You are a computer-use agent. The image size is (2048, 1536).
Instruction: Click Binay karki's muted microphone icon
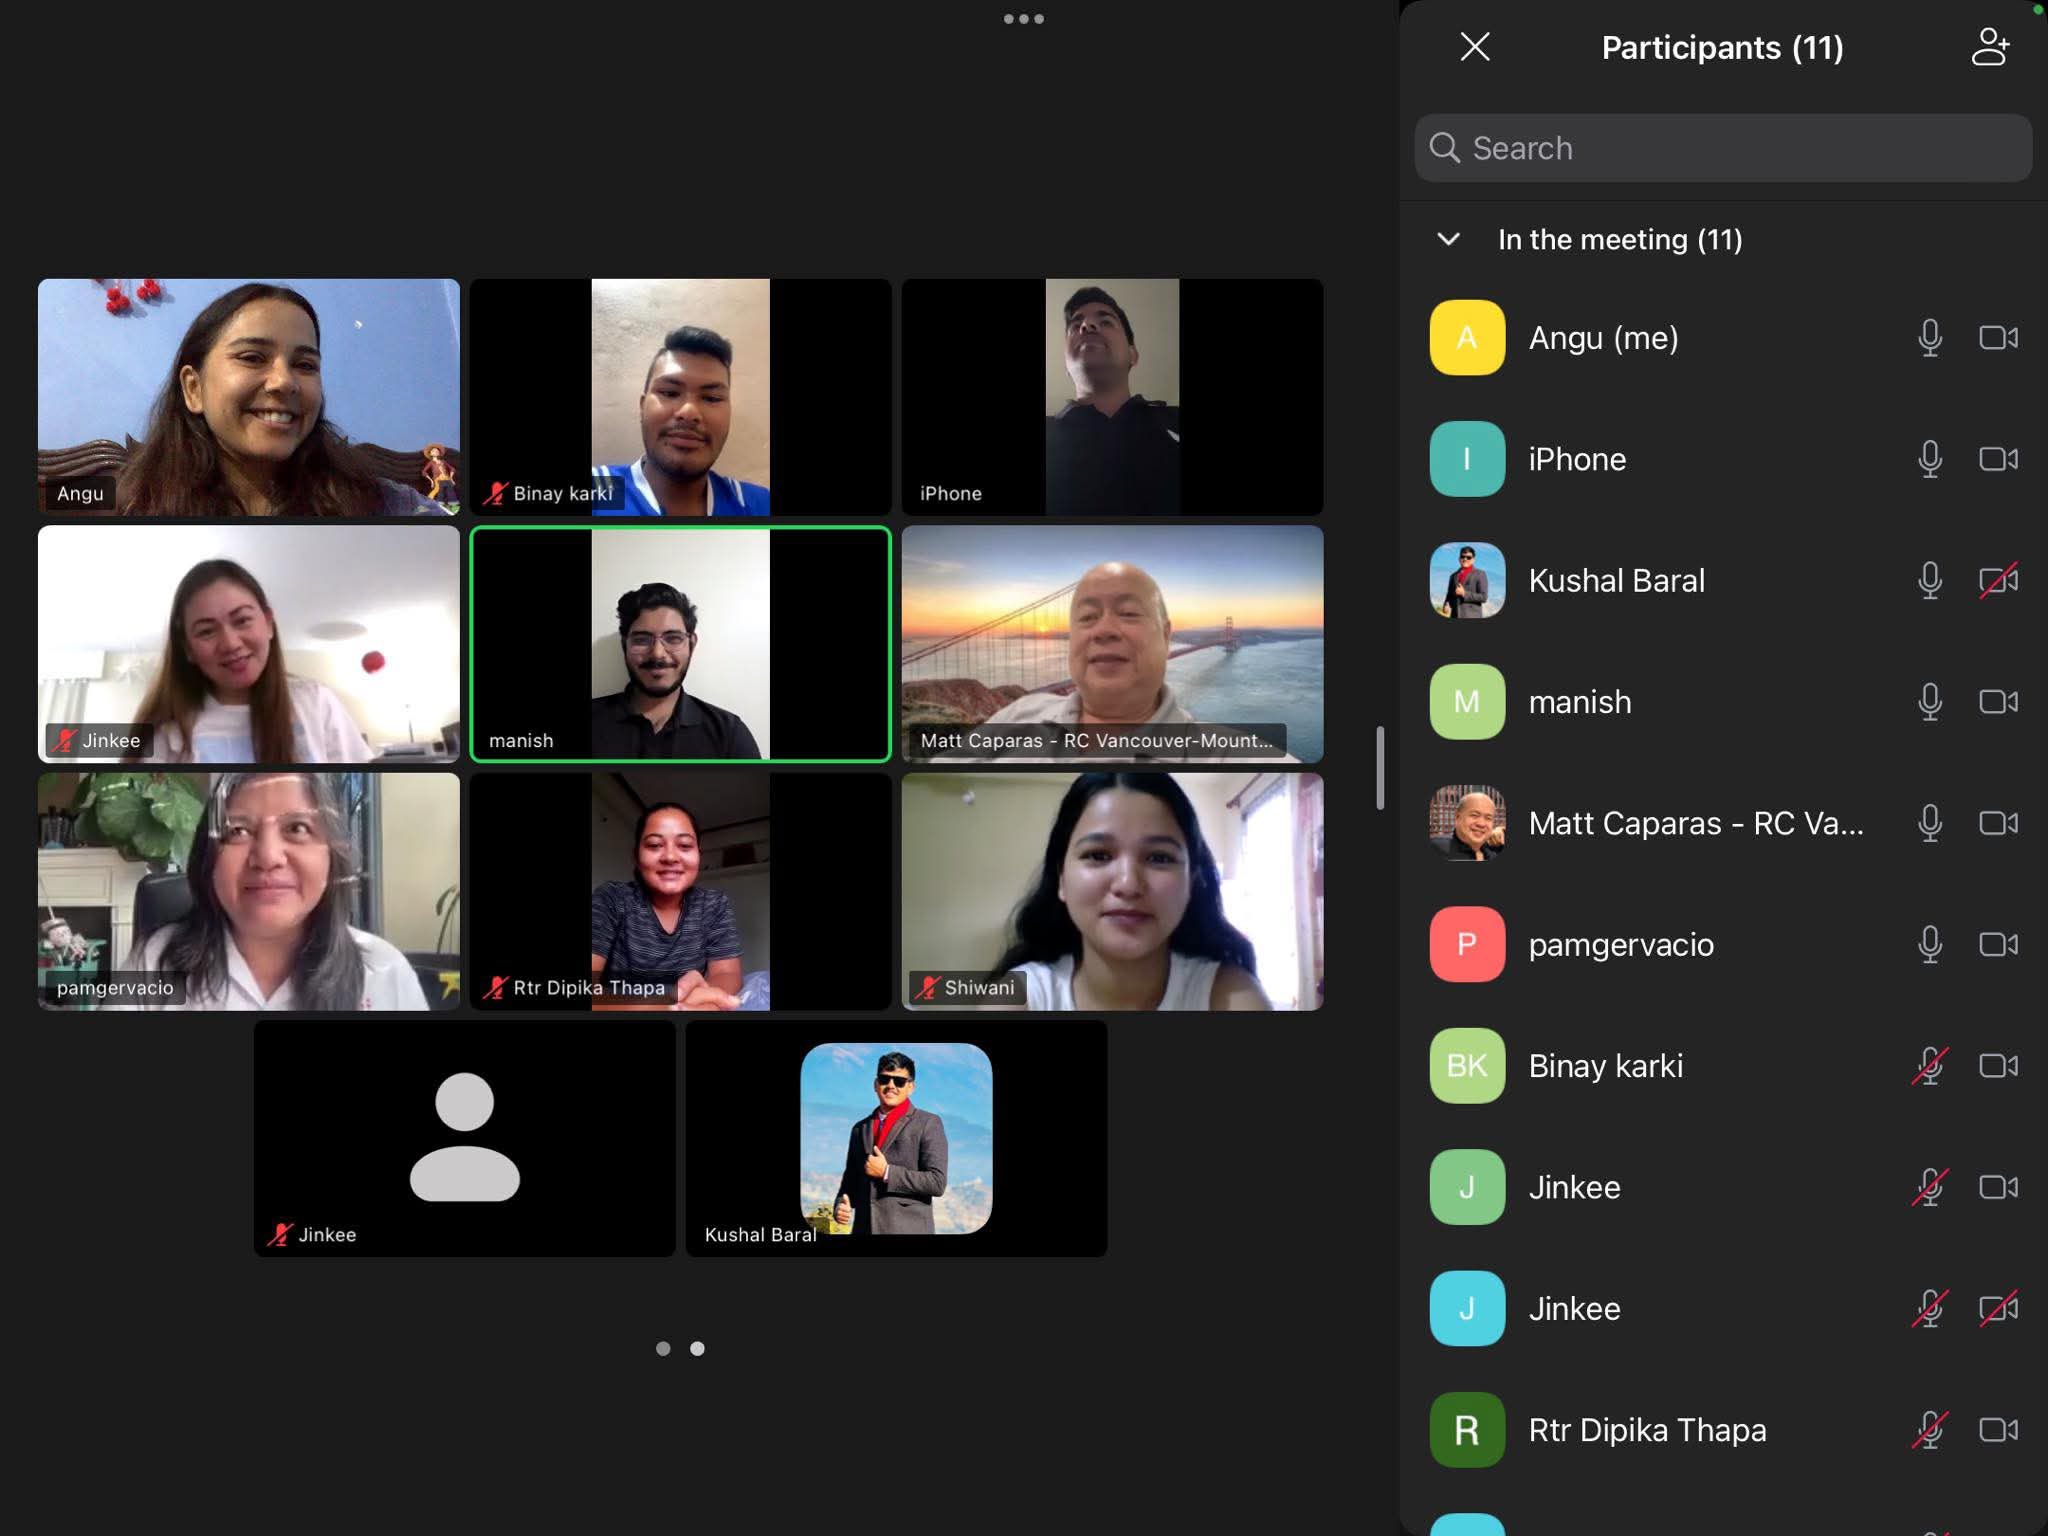click(x=1930, y=1066)
